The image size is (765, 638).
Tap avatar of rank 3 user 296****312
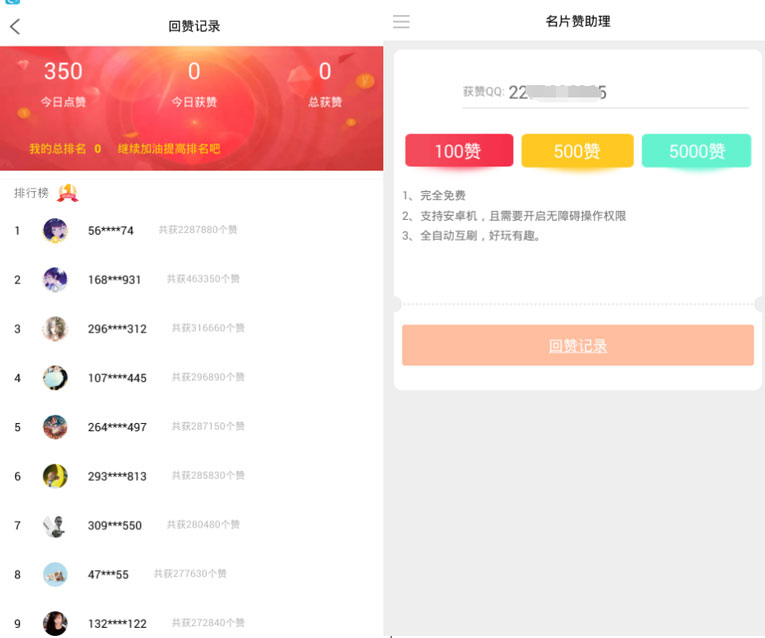pos(55,329)
